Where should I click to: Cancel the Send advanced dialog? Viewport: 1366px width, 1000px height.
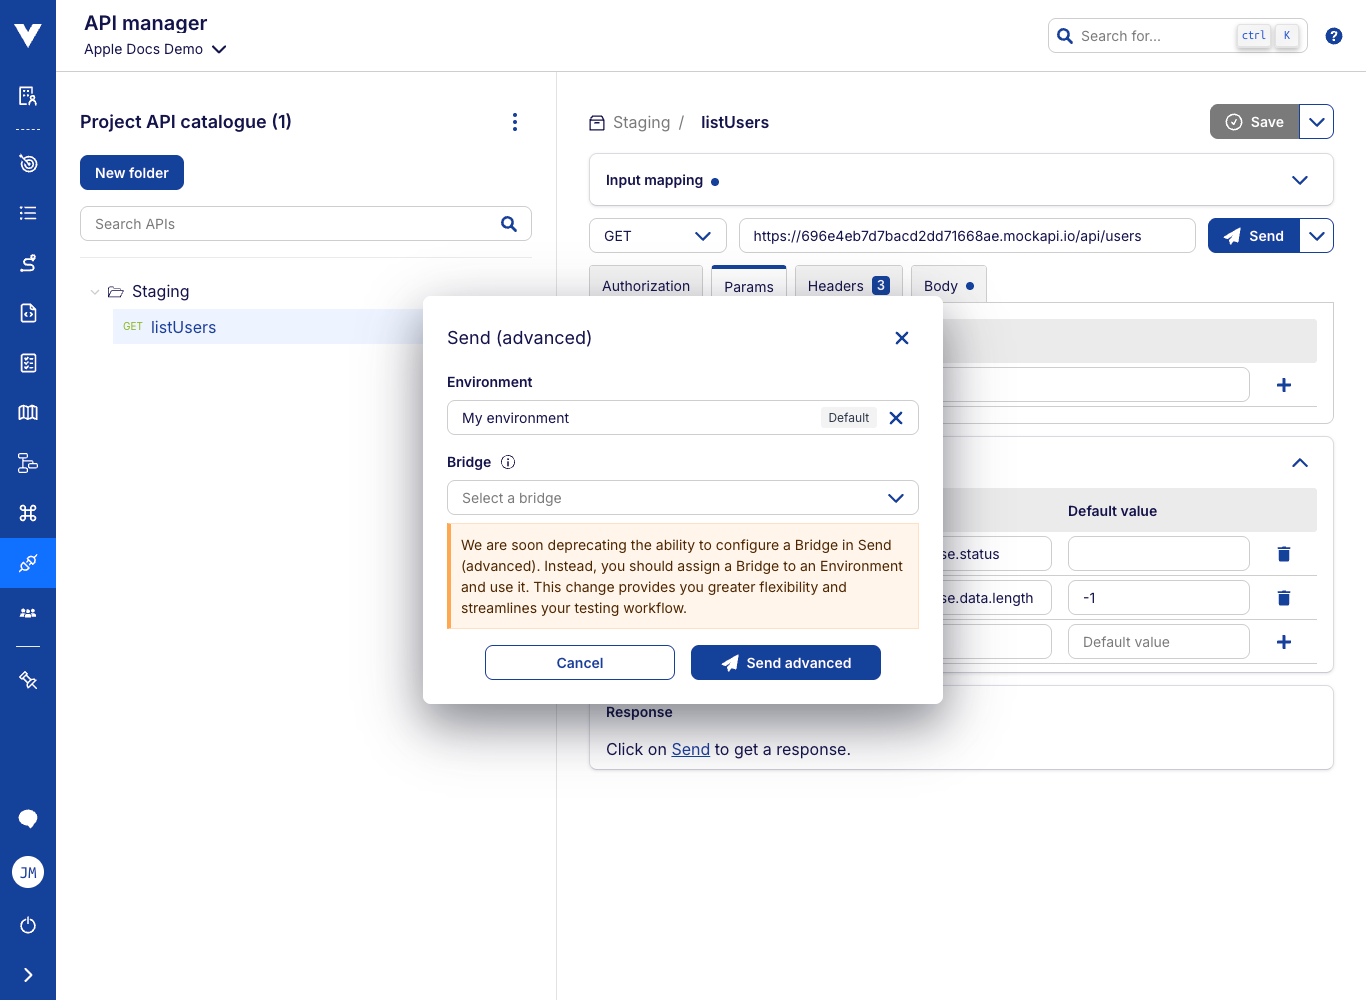[579, 662]
